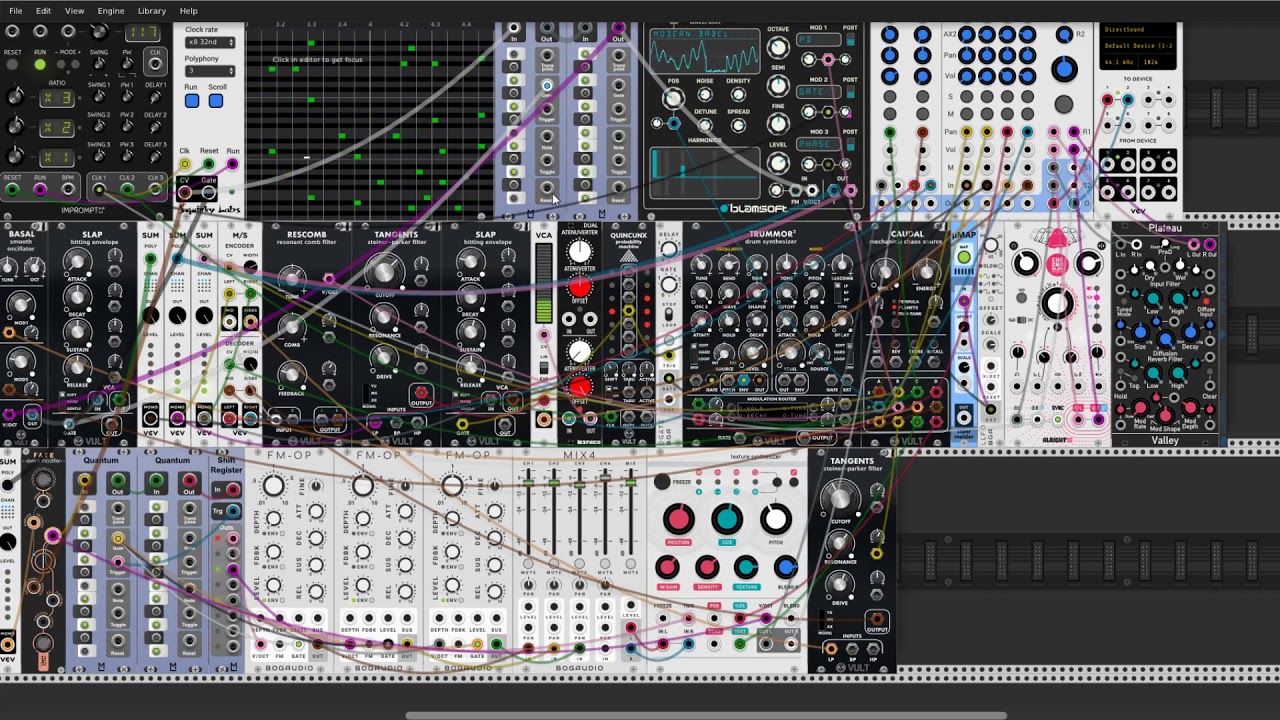Click the master CLK output jack beside PW

coord(155,66)
